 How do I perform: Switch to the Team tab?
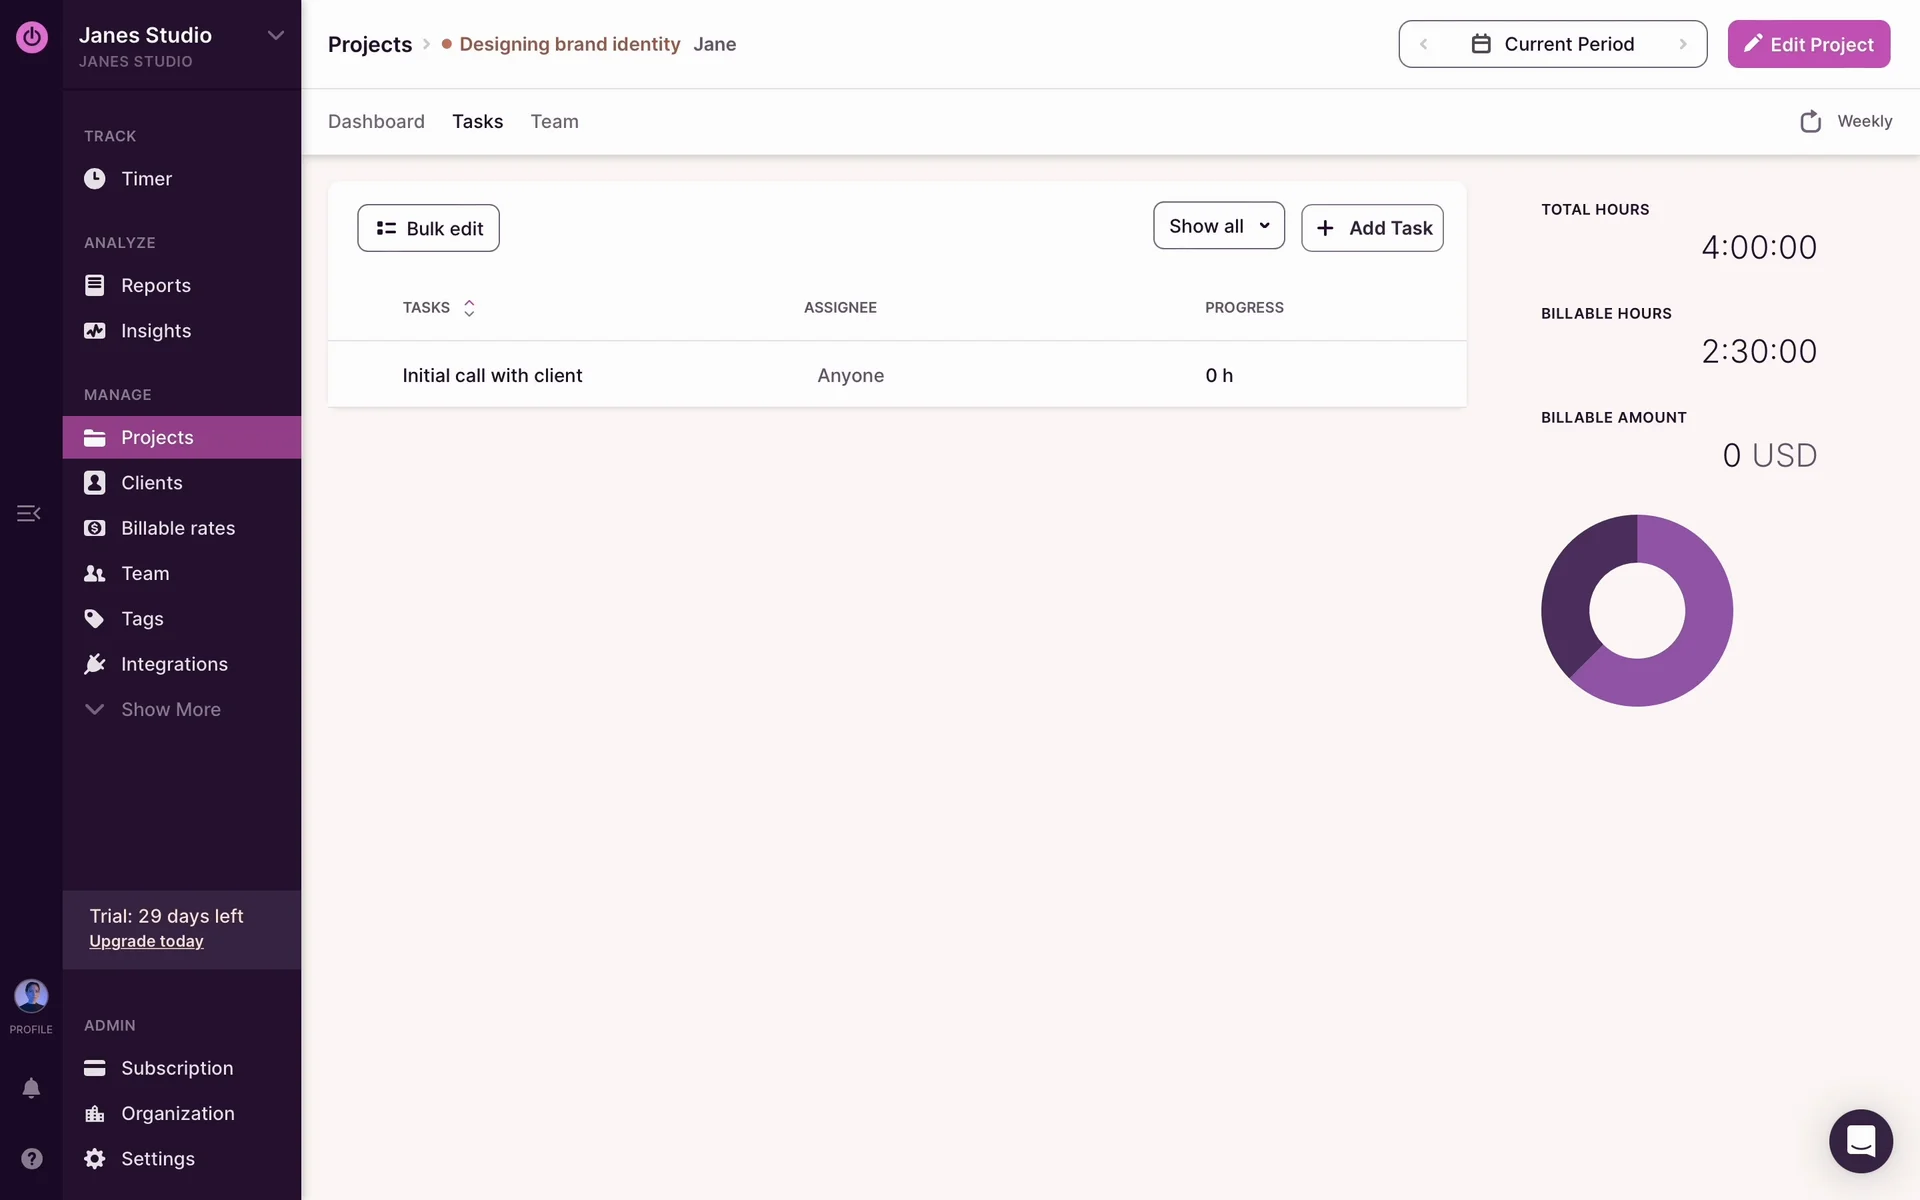click(x=554, y=122)
